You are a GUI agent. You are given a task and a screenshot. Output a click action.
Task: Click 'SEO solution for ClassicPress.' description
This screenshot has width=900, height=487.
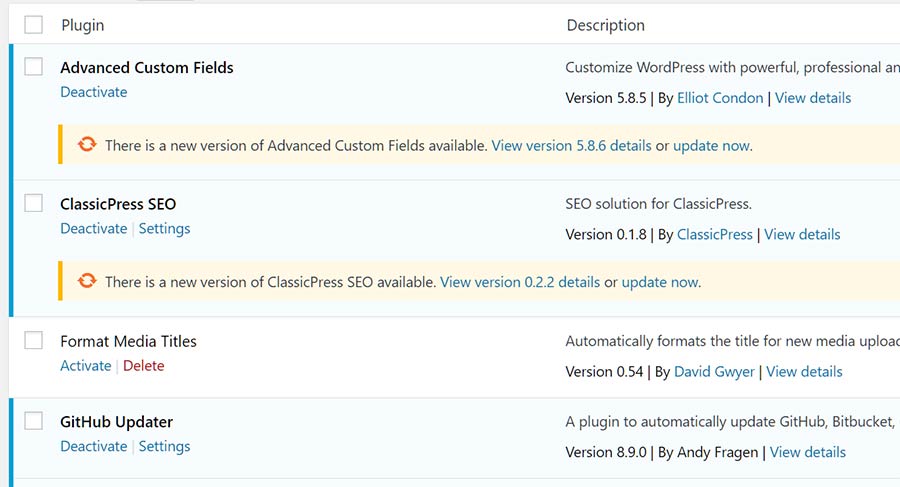pyautogui.click(x=658, y=204)
